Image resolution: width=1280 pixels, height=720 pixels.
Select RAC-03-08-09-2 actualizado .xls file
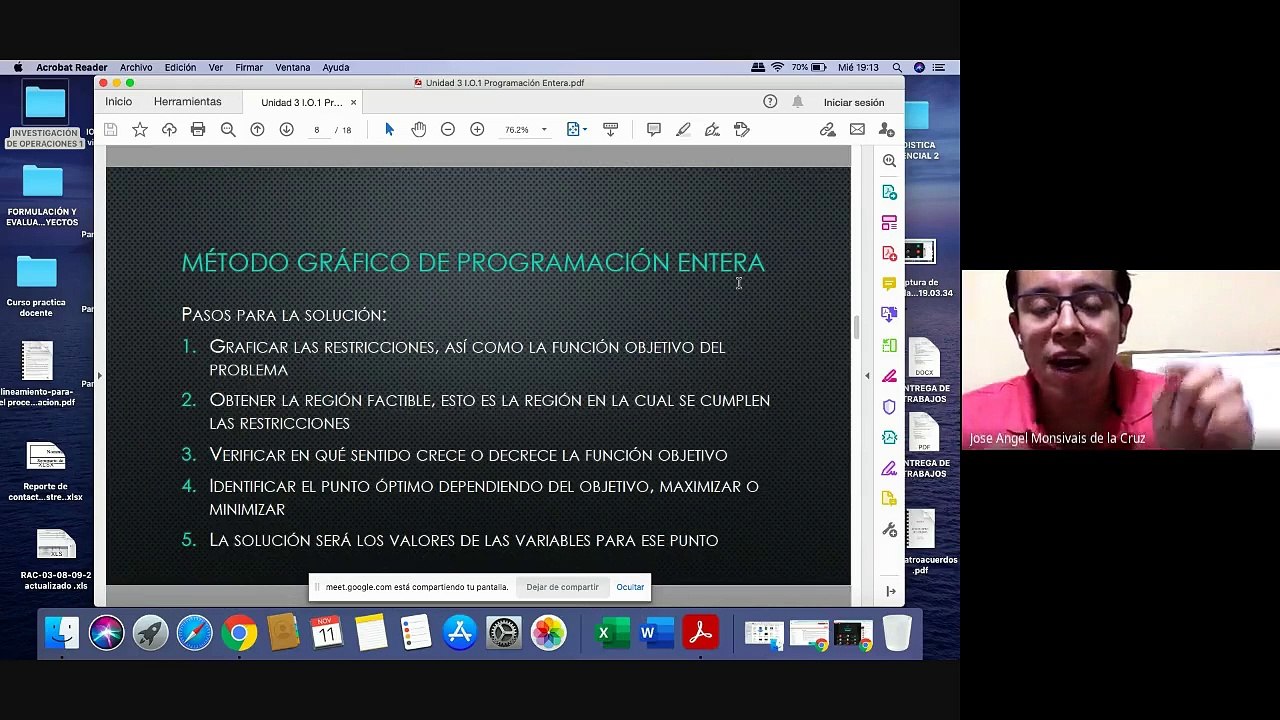(x=56, y=560)
